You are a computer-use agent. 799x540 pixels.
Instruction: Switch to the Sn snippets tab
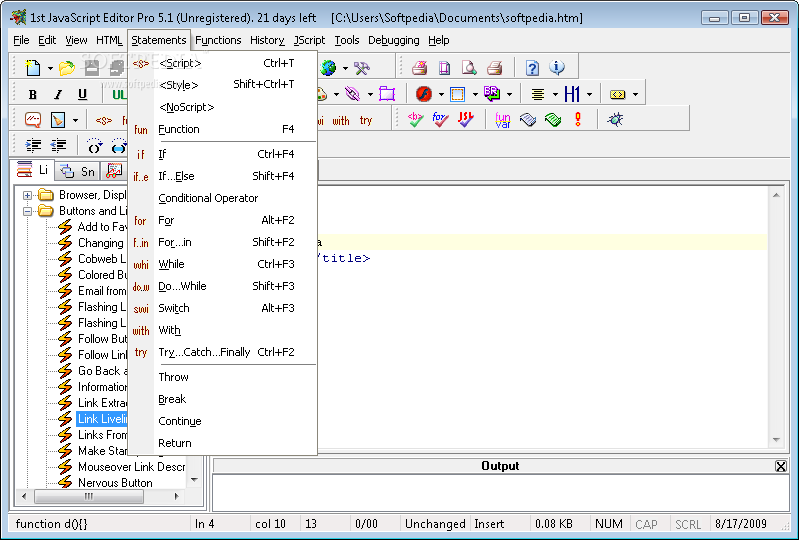(77, 172)
